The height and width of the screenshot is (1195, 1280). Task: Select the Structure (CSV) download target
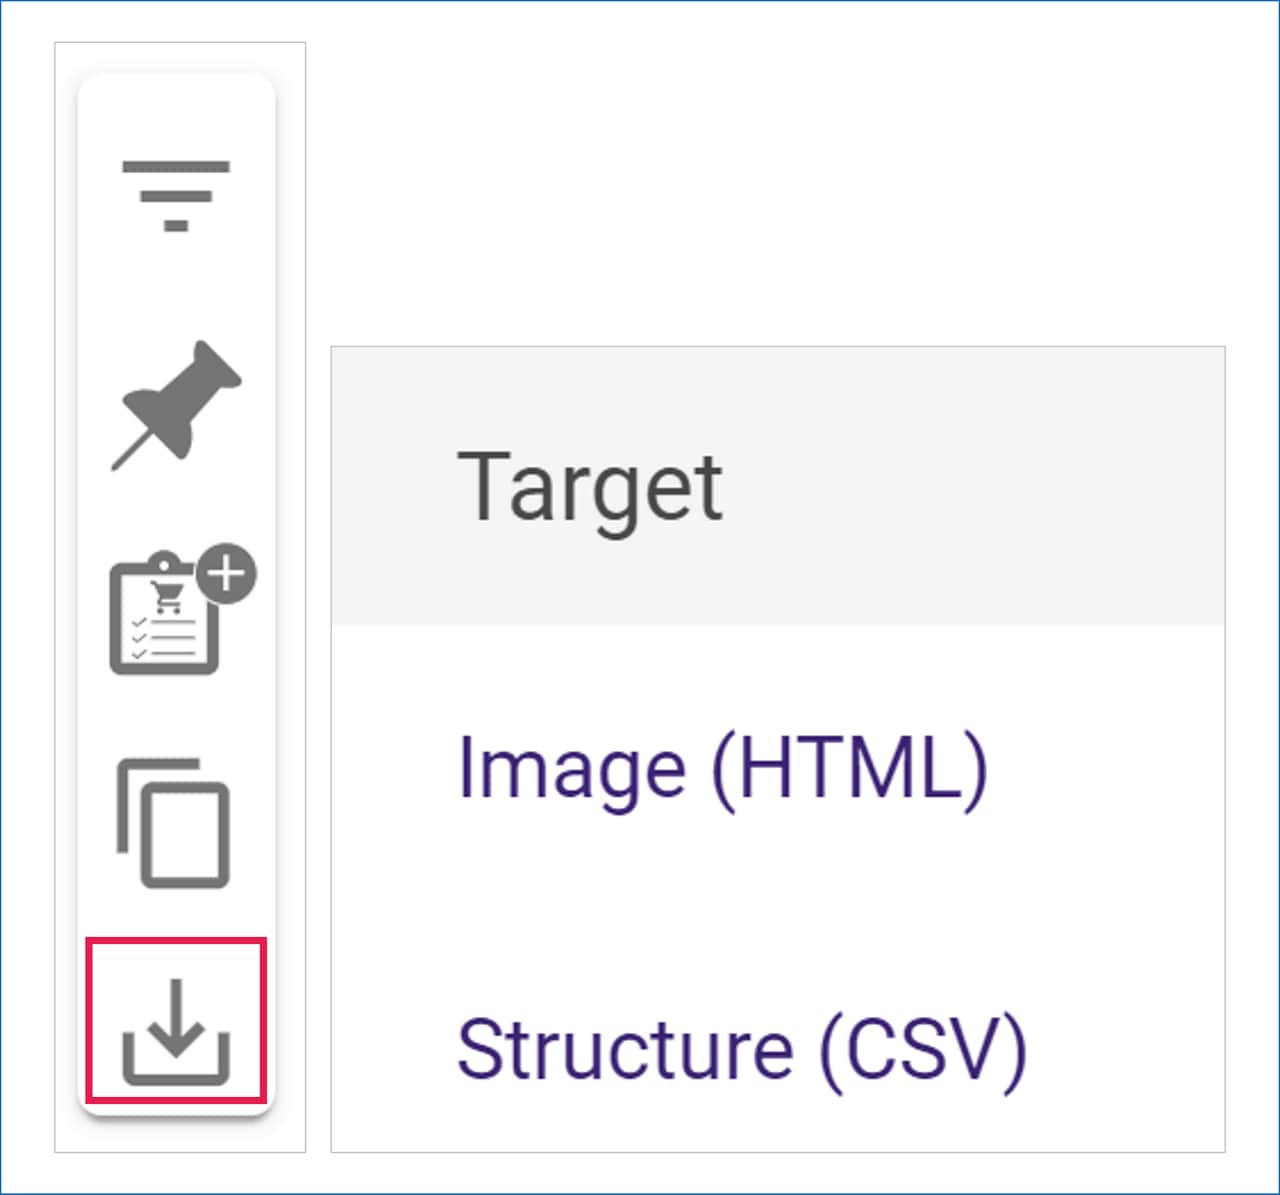click(x=741, y=1048)
